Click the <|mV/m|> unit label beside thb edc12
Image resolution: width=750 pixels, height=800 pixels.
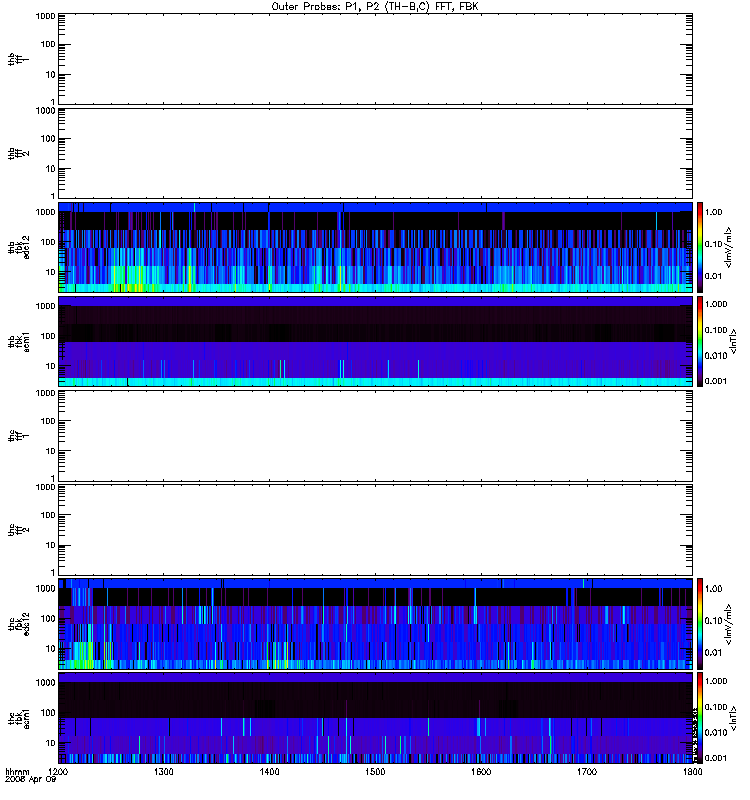coord(728,247)
